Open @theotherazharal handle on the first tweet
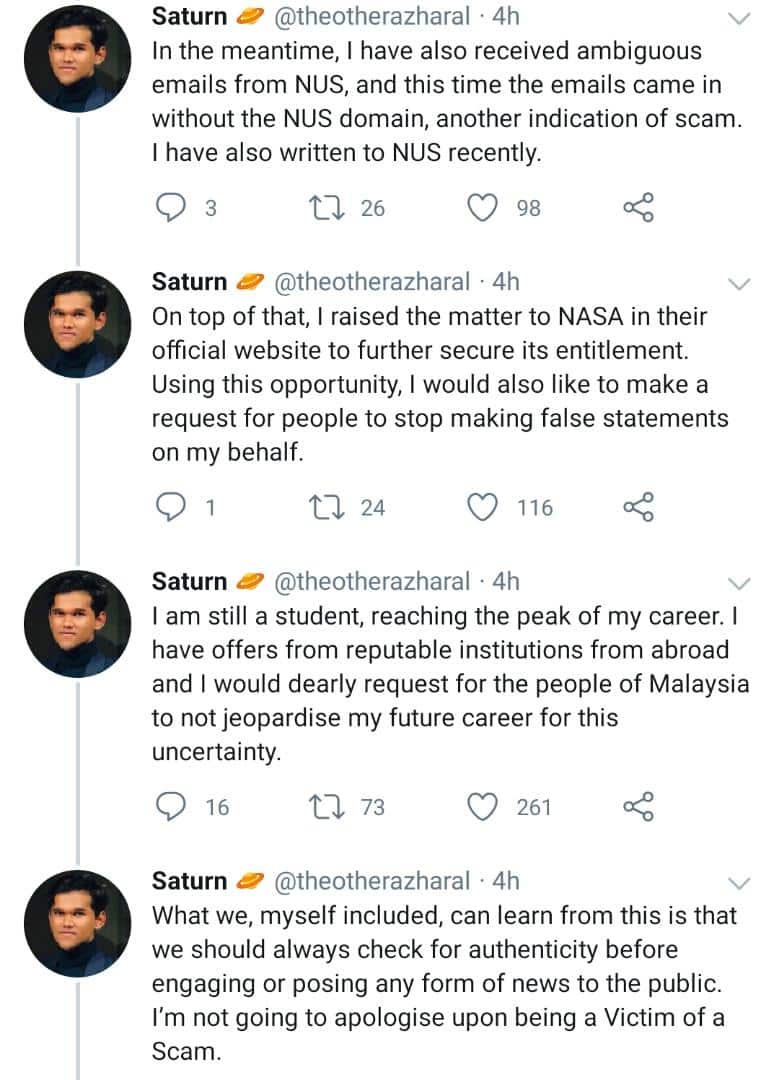This screenshot has height=1080, width=779. point(373,17)
